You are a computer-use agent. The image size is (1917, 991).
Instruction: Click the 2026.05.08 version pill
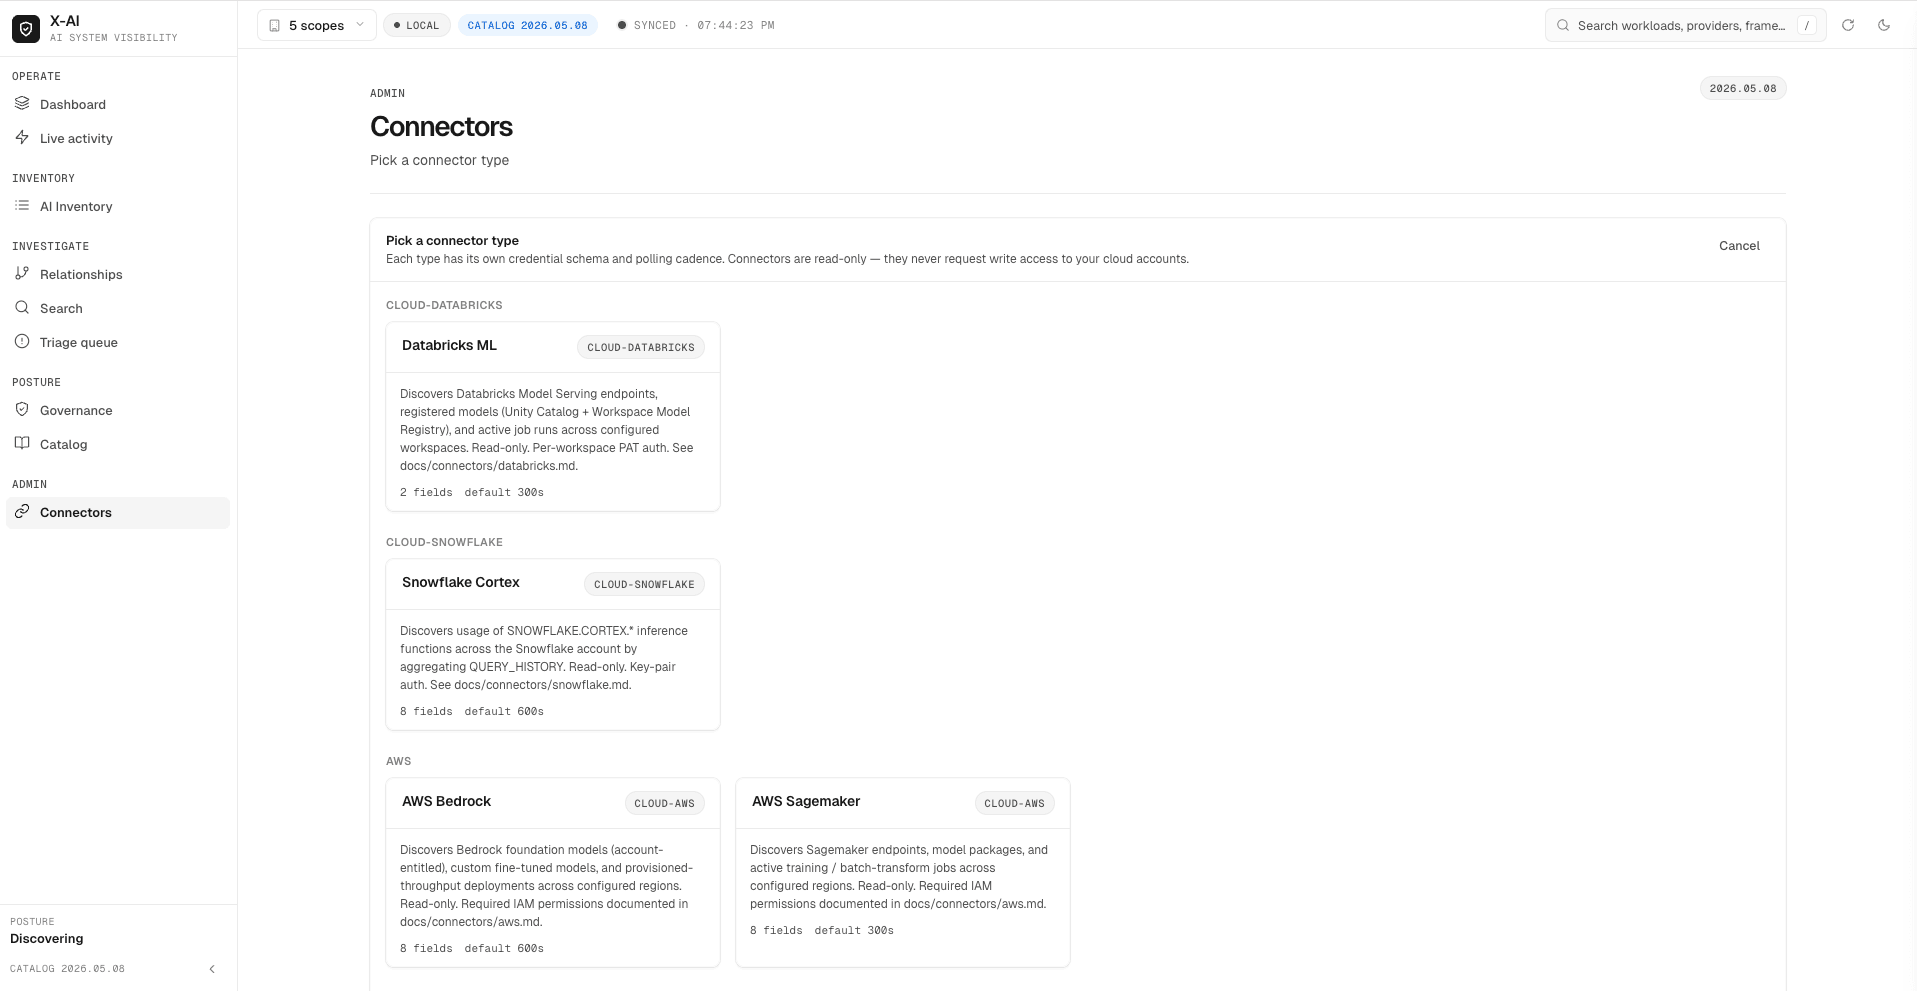1743,88
